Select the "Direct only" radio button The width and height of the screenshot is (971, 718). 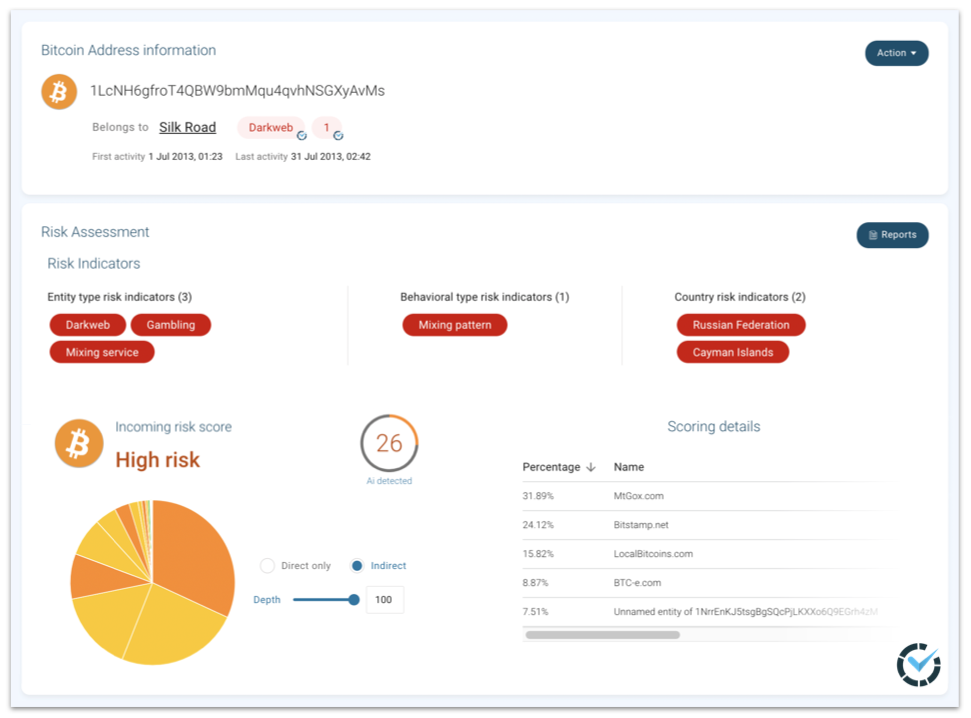[x=267, y=565]
